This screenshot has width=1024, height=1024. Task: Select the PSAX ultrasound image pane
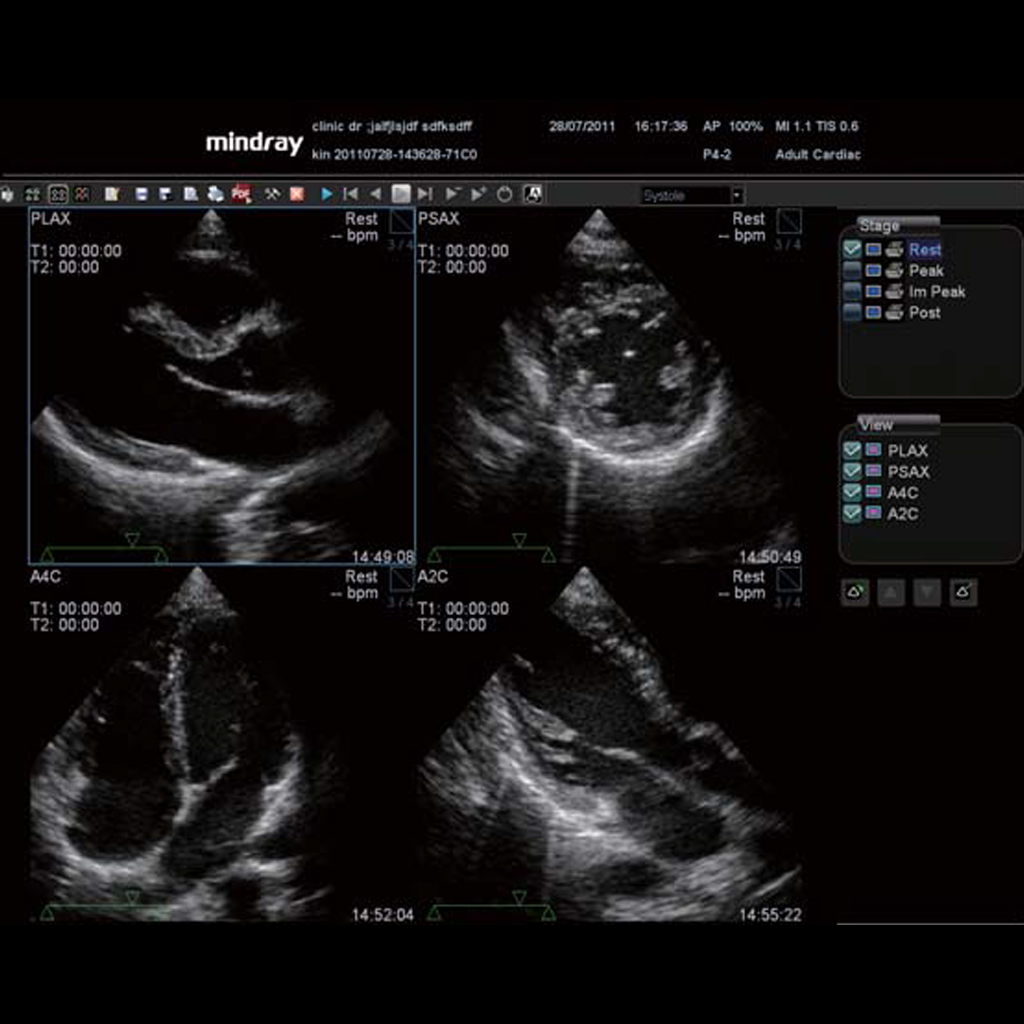click(x=610, y=390)
